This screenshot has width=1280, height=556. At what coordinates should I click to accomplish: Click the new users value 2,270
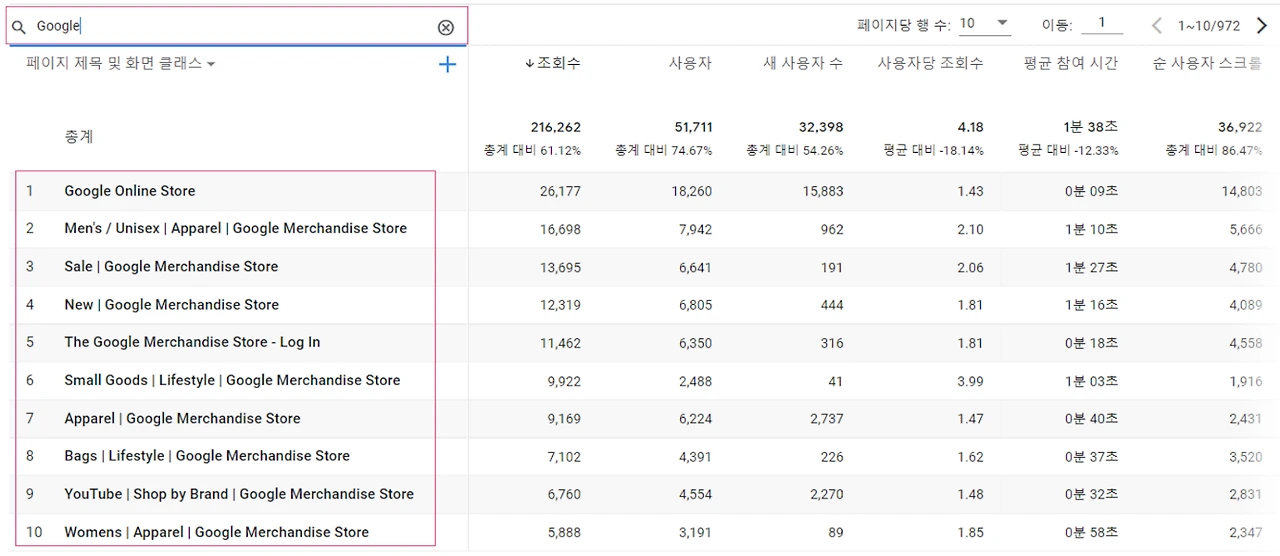pos(826,495)
